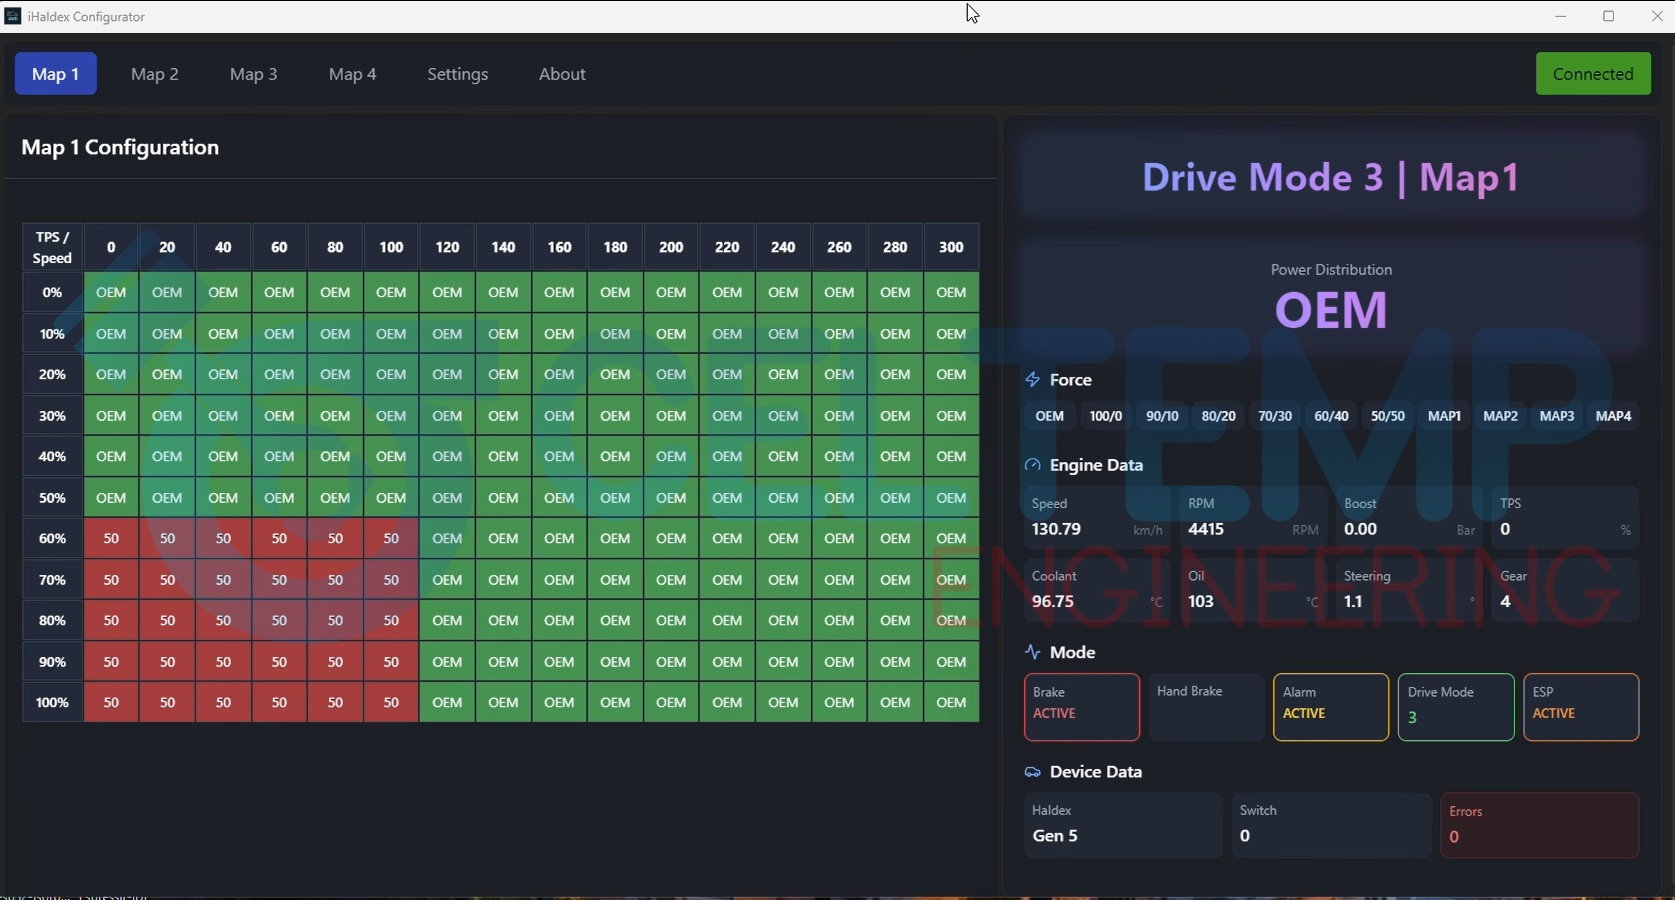
Task: Click the iHaldex app icon in title bar
Action: (x=13, y=16)
